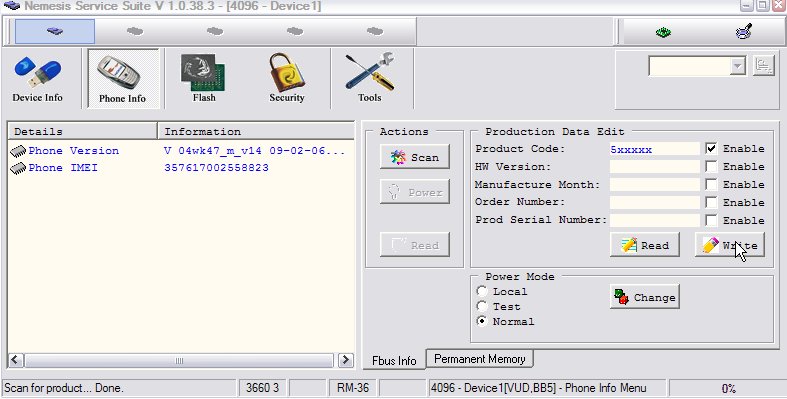Click the HW Version input field
The image size is (787, 399).
point(654,167)
